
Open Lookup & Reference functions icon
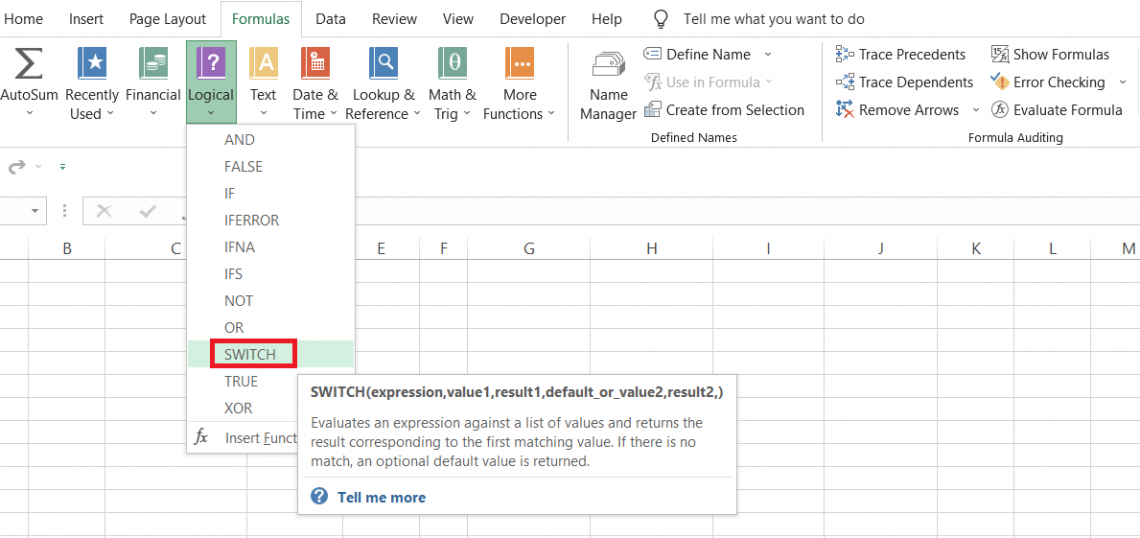(x=383, y=65)
